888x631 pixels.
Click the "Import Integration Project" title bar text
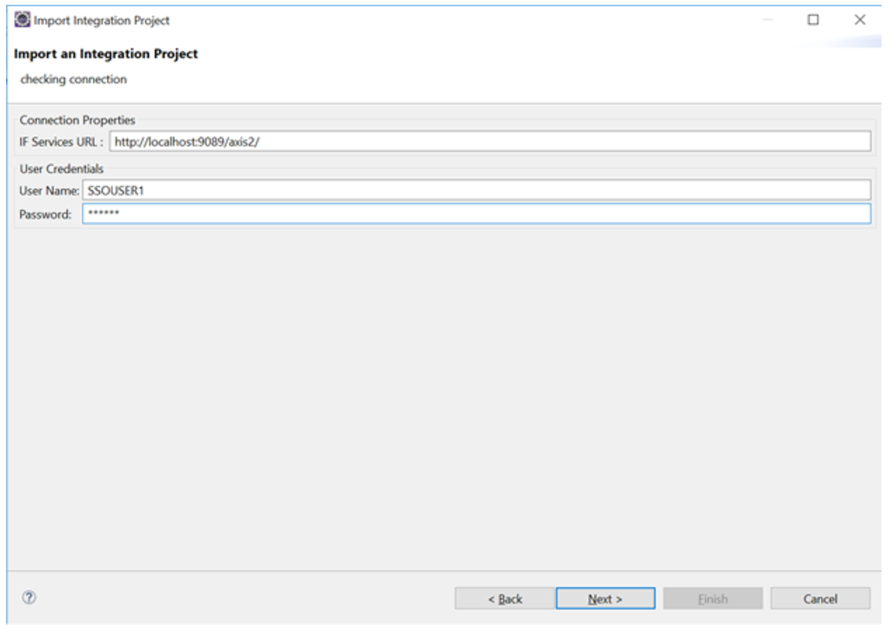[x=102, y=20]
